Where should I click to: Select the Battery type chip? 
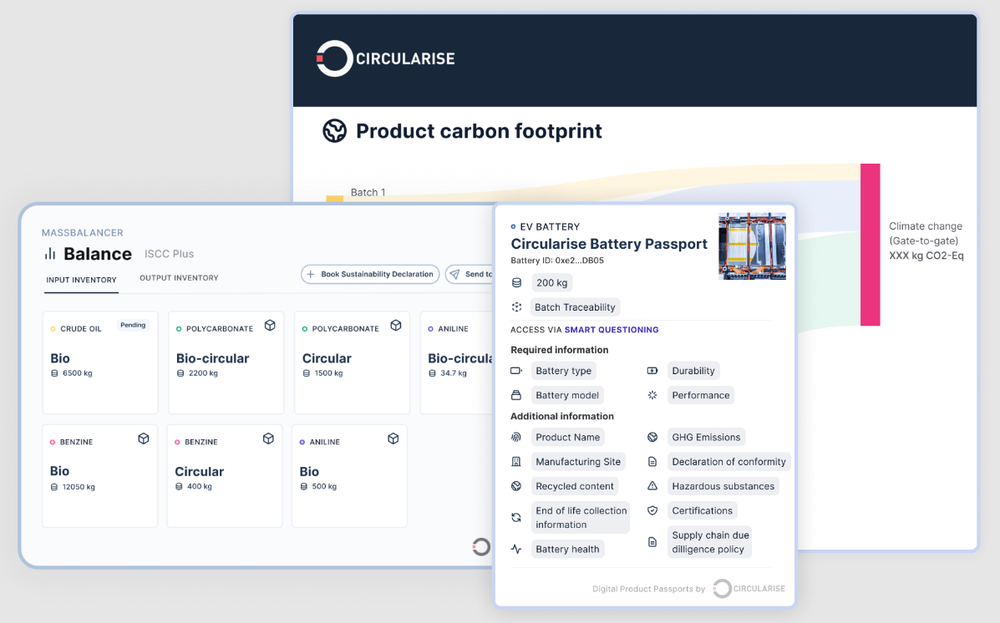pos(563,370)
